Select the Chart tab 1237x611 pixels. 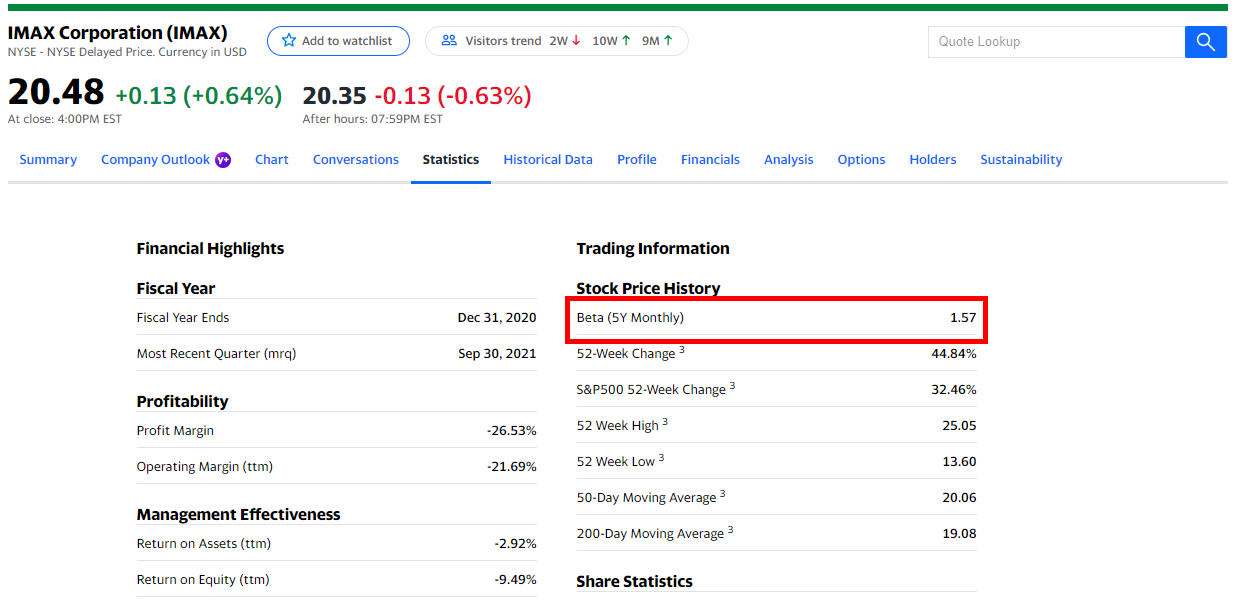(271, 160)
